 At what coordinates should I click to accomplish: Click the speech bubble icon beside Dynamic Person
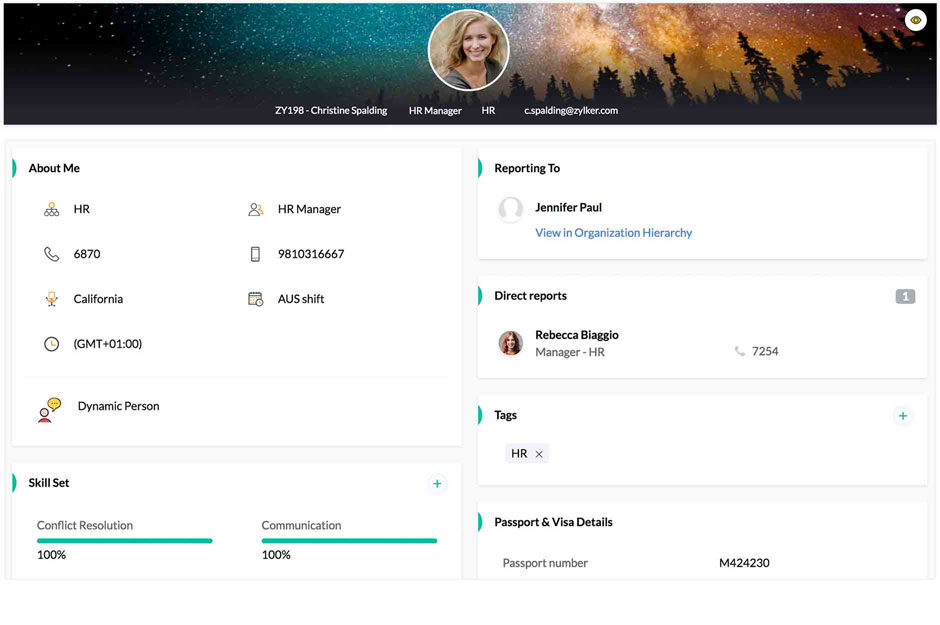pos(49,410)
